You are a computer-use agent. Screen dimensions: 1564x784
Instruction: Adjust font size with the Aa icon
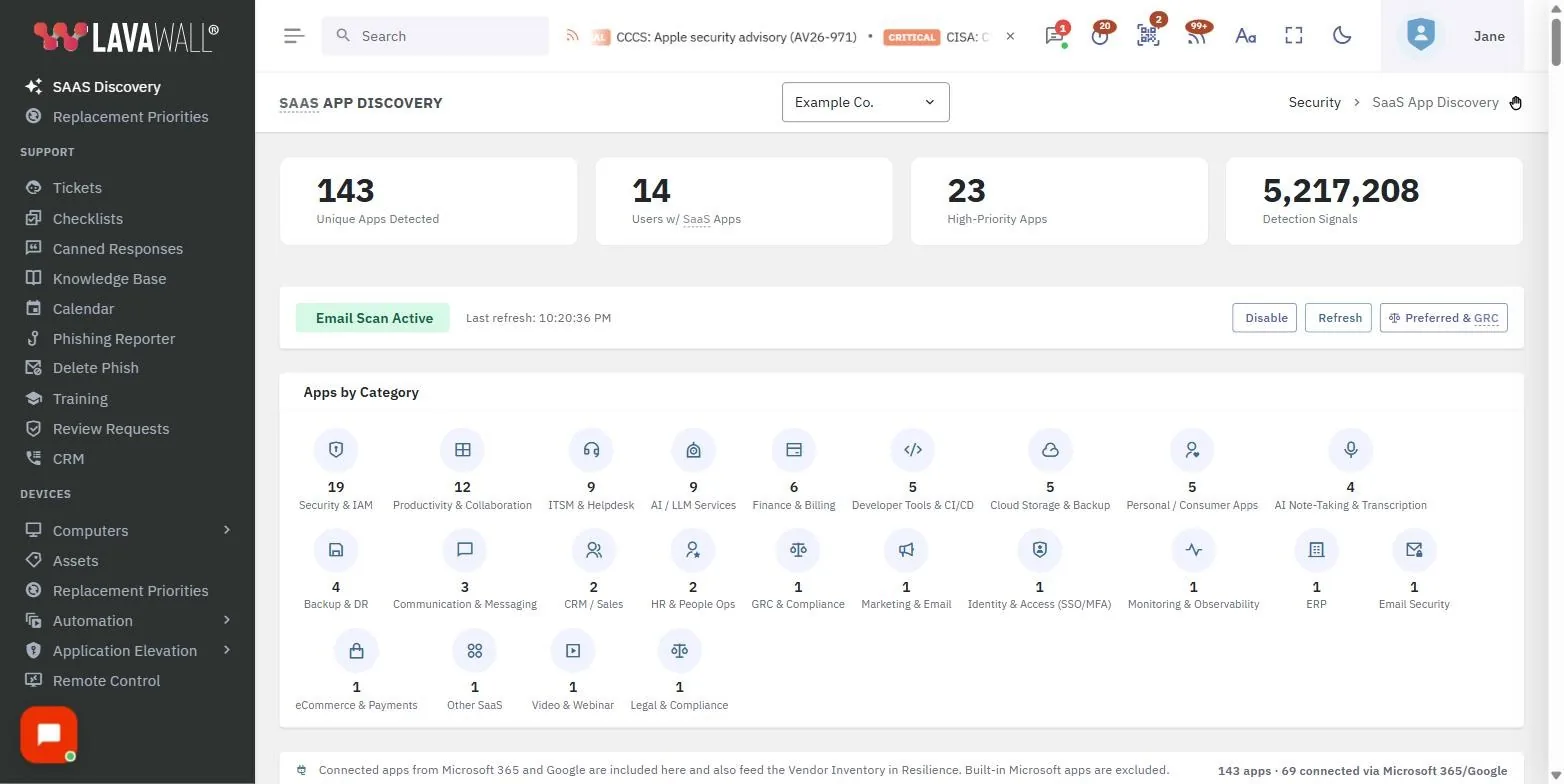(x=1245, y=36)
